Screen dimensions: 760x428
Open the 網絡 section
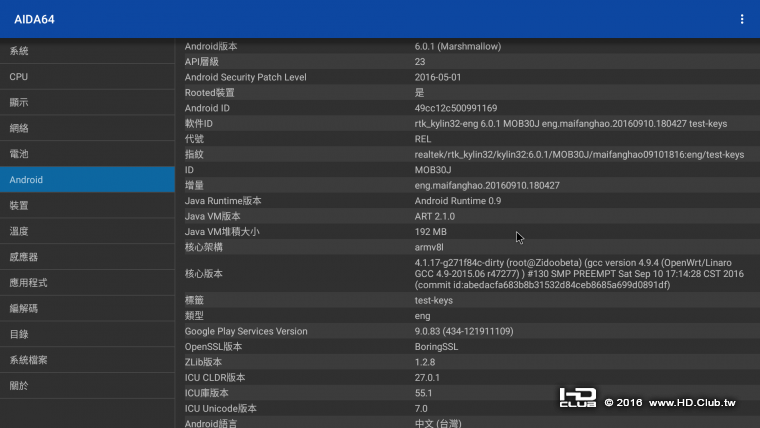[x=87, y=128]
